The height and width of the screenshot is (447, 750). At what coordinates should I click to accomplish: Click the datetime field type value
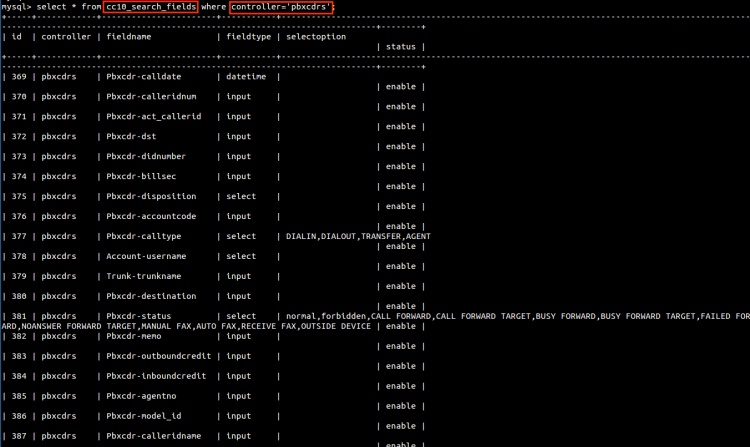click(246, 77)
